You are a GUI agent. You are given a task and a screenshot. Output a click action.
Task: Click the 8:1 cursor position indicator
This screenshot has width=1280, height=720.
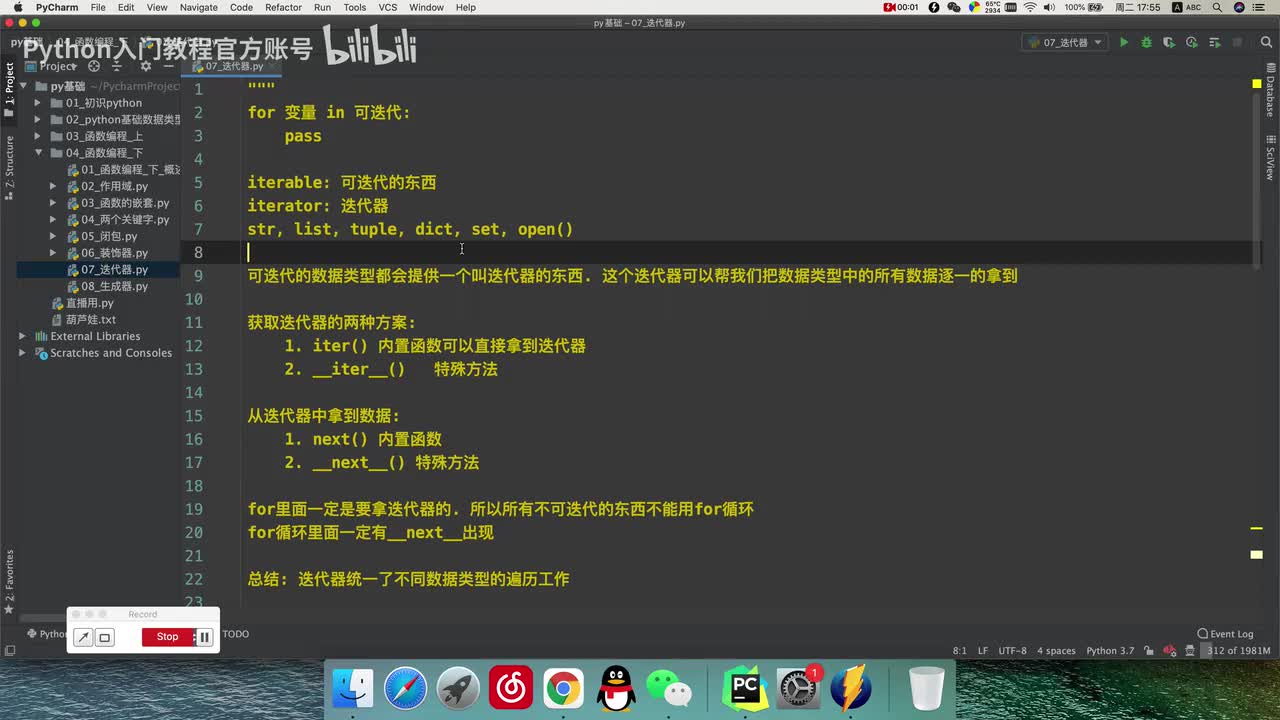click(959, 651)
